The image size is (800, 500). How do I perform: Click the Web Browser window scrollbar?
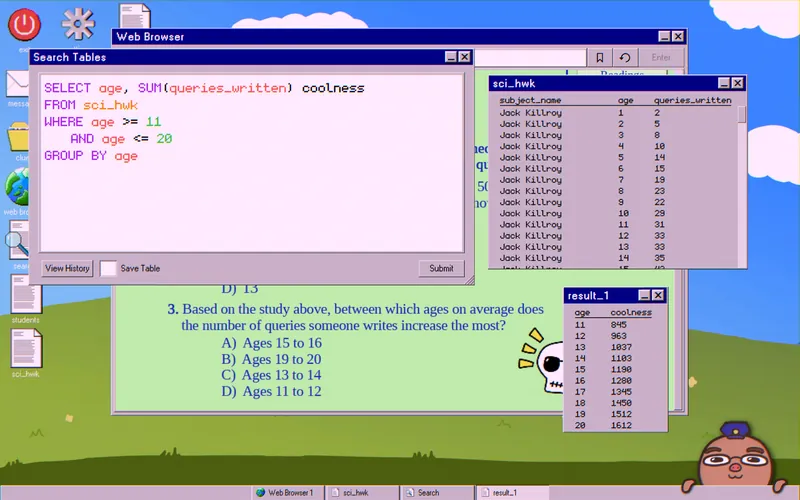679,339
